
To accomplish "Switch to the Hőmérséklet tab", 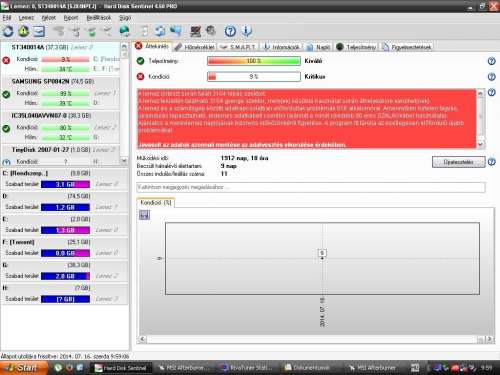I will pos(195,47).
